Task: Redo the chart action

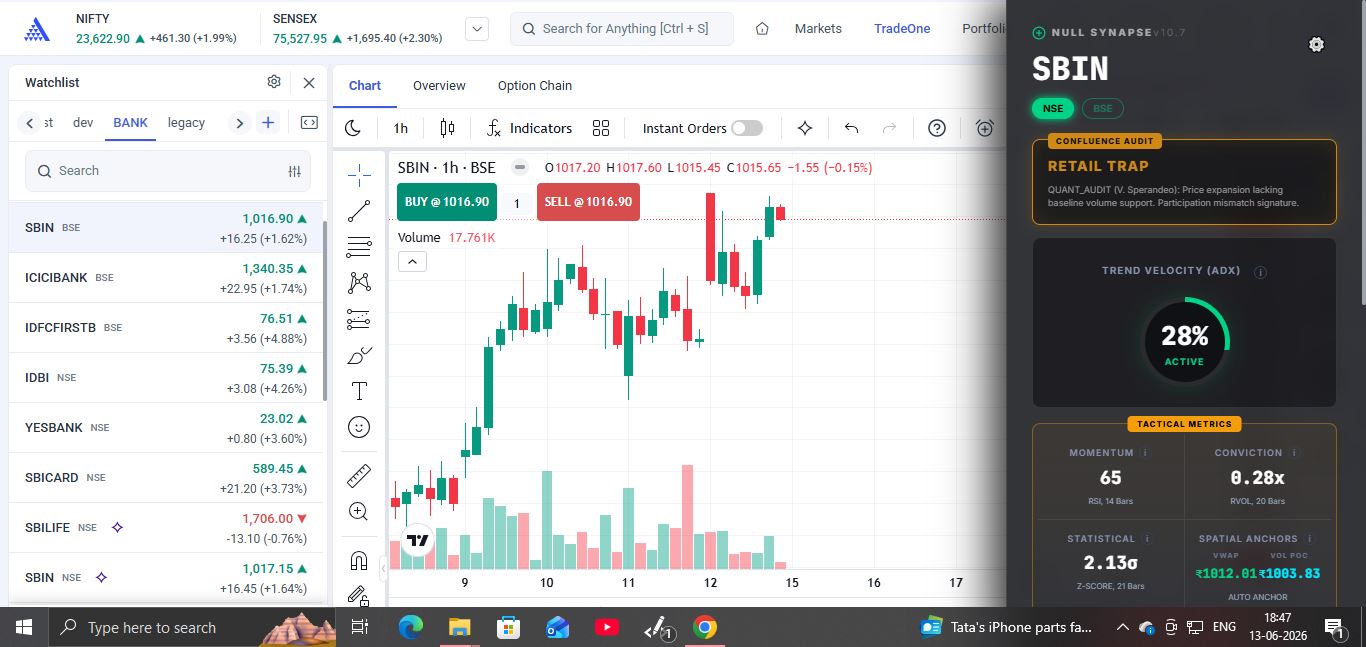Action: 889,128
